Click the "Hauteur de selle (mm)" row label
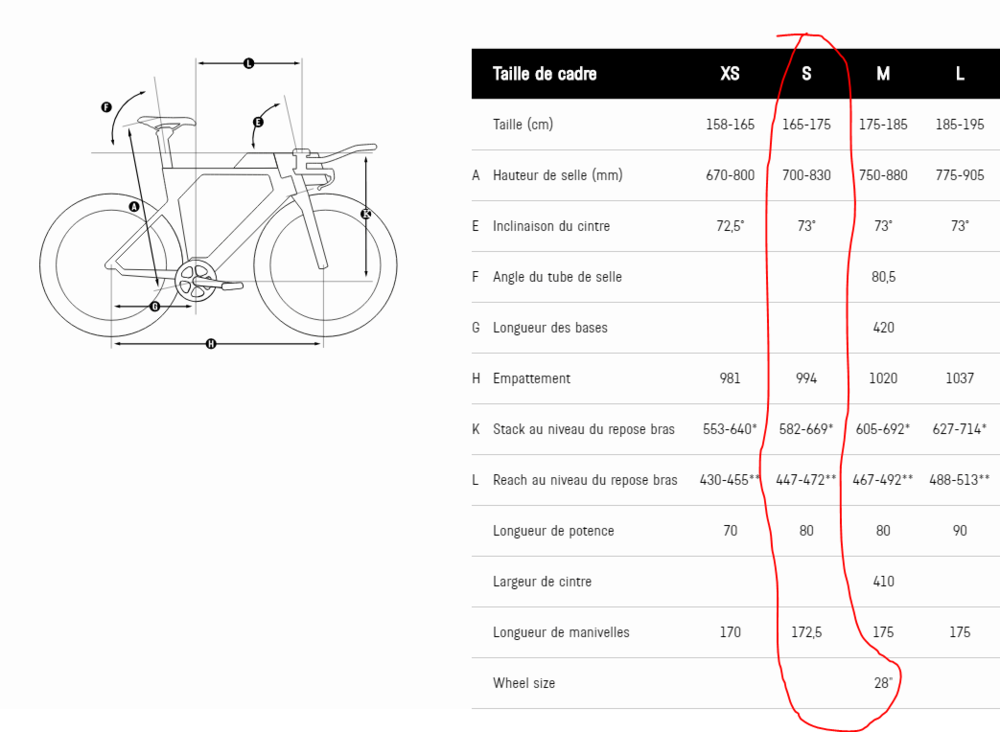The width and height of the screenshot is (1000, 732). click(557, 175)
